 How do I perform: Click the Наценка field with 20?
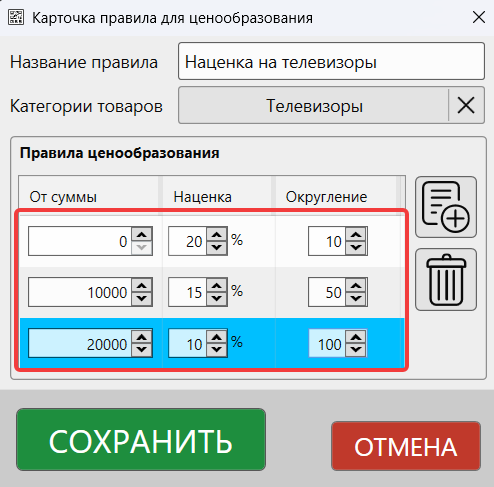[187, 241]
